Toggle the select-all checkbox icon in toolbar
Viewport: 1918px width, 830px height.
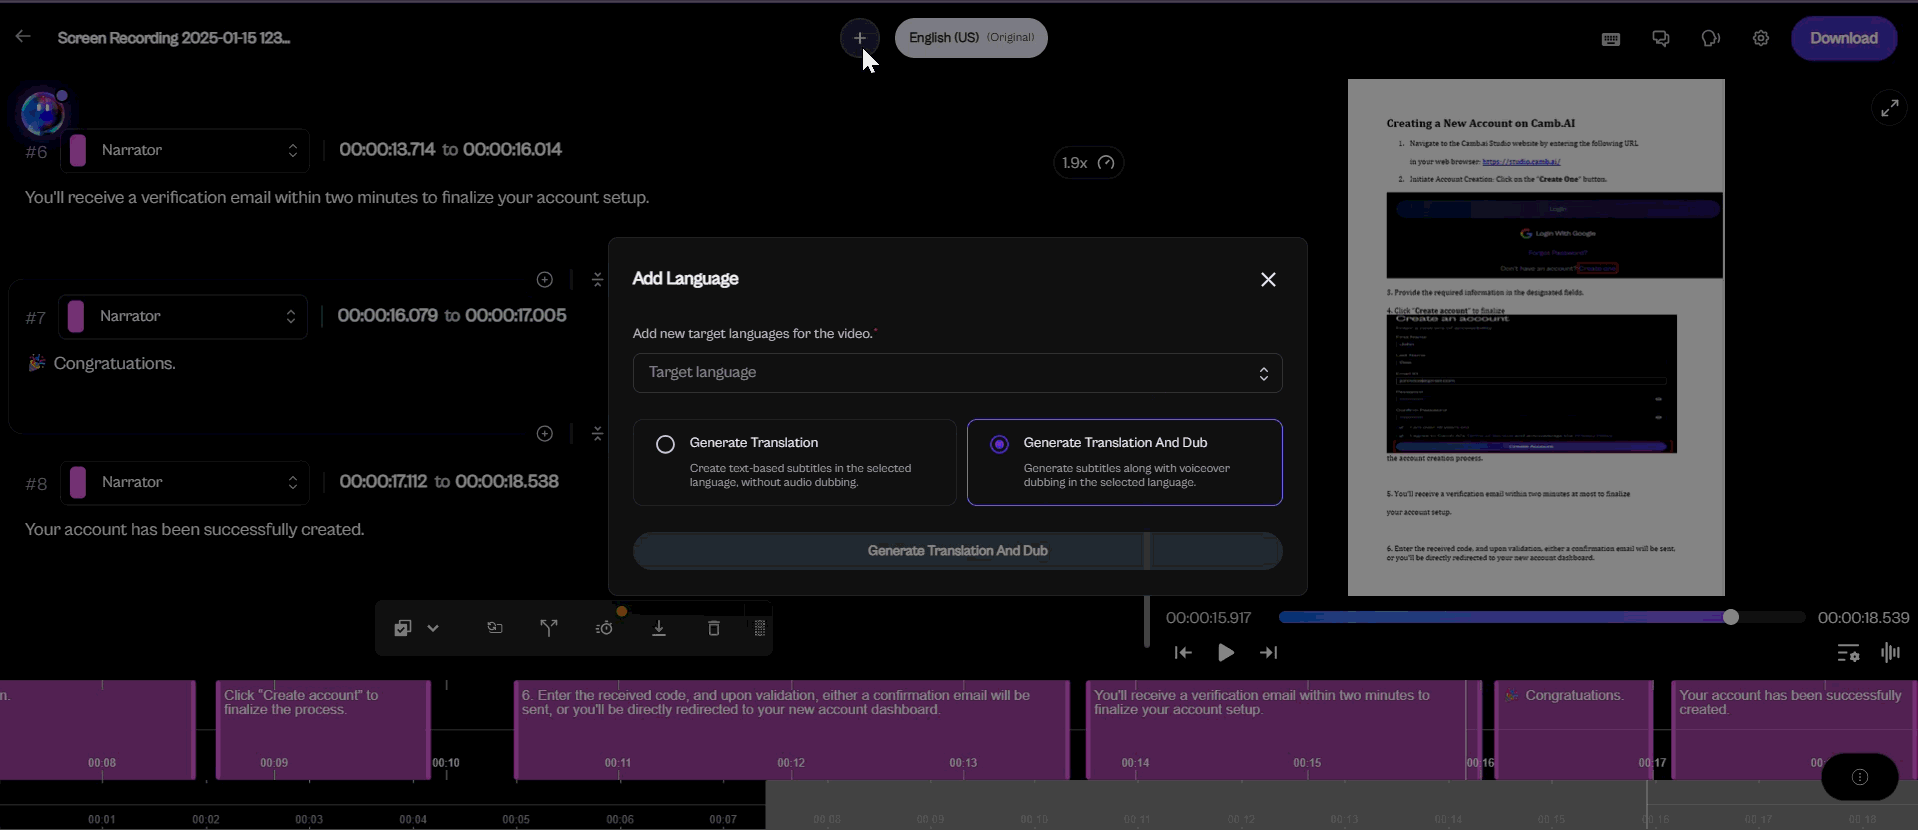(402, 628)
